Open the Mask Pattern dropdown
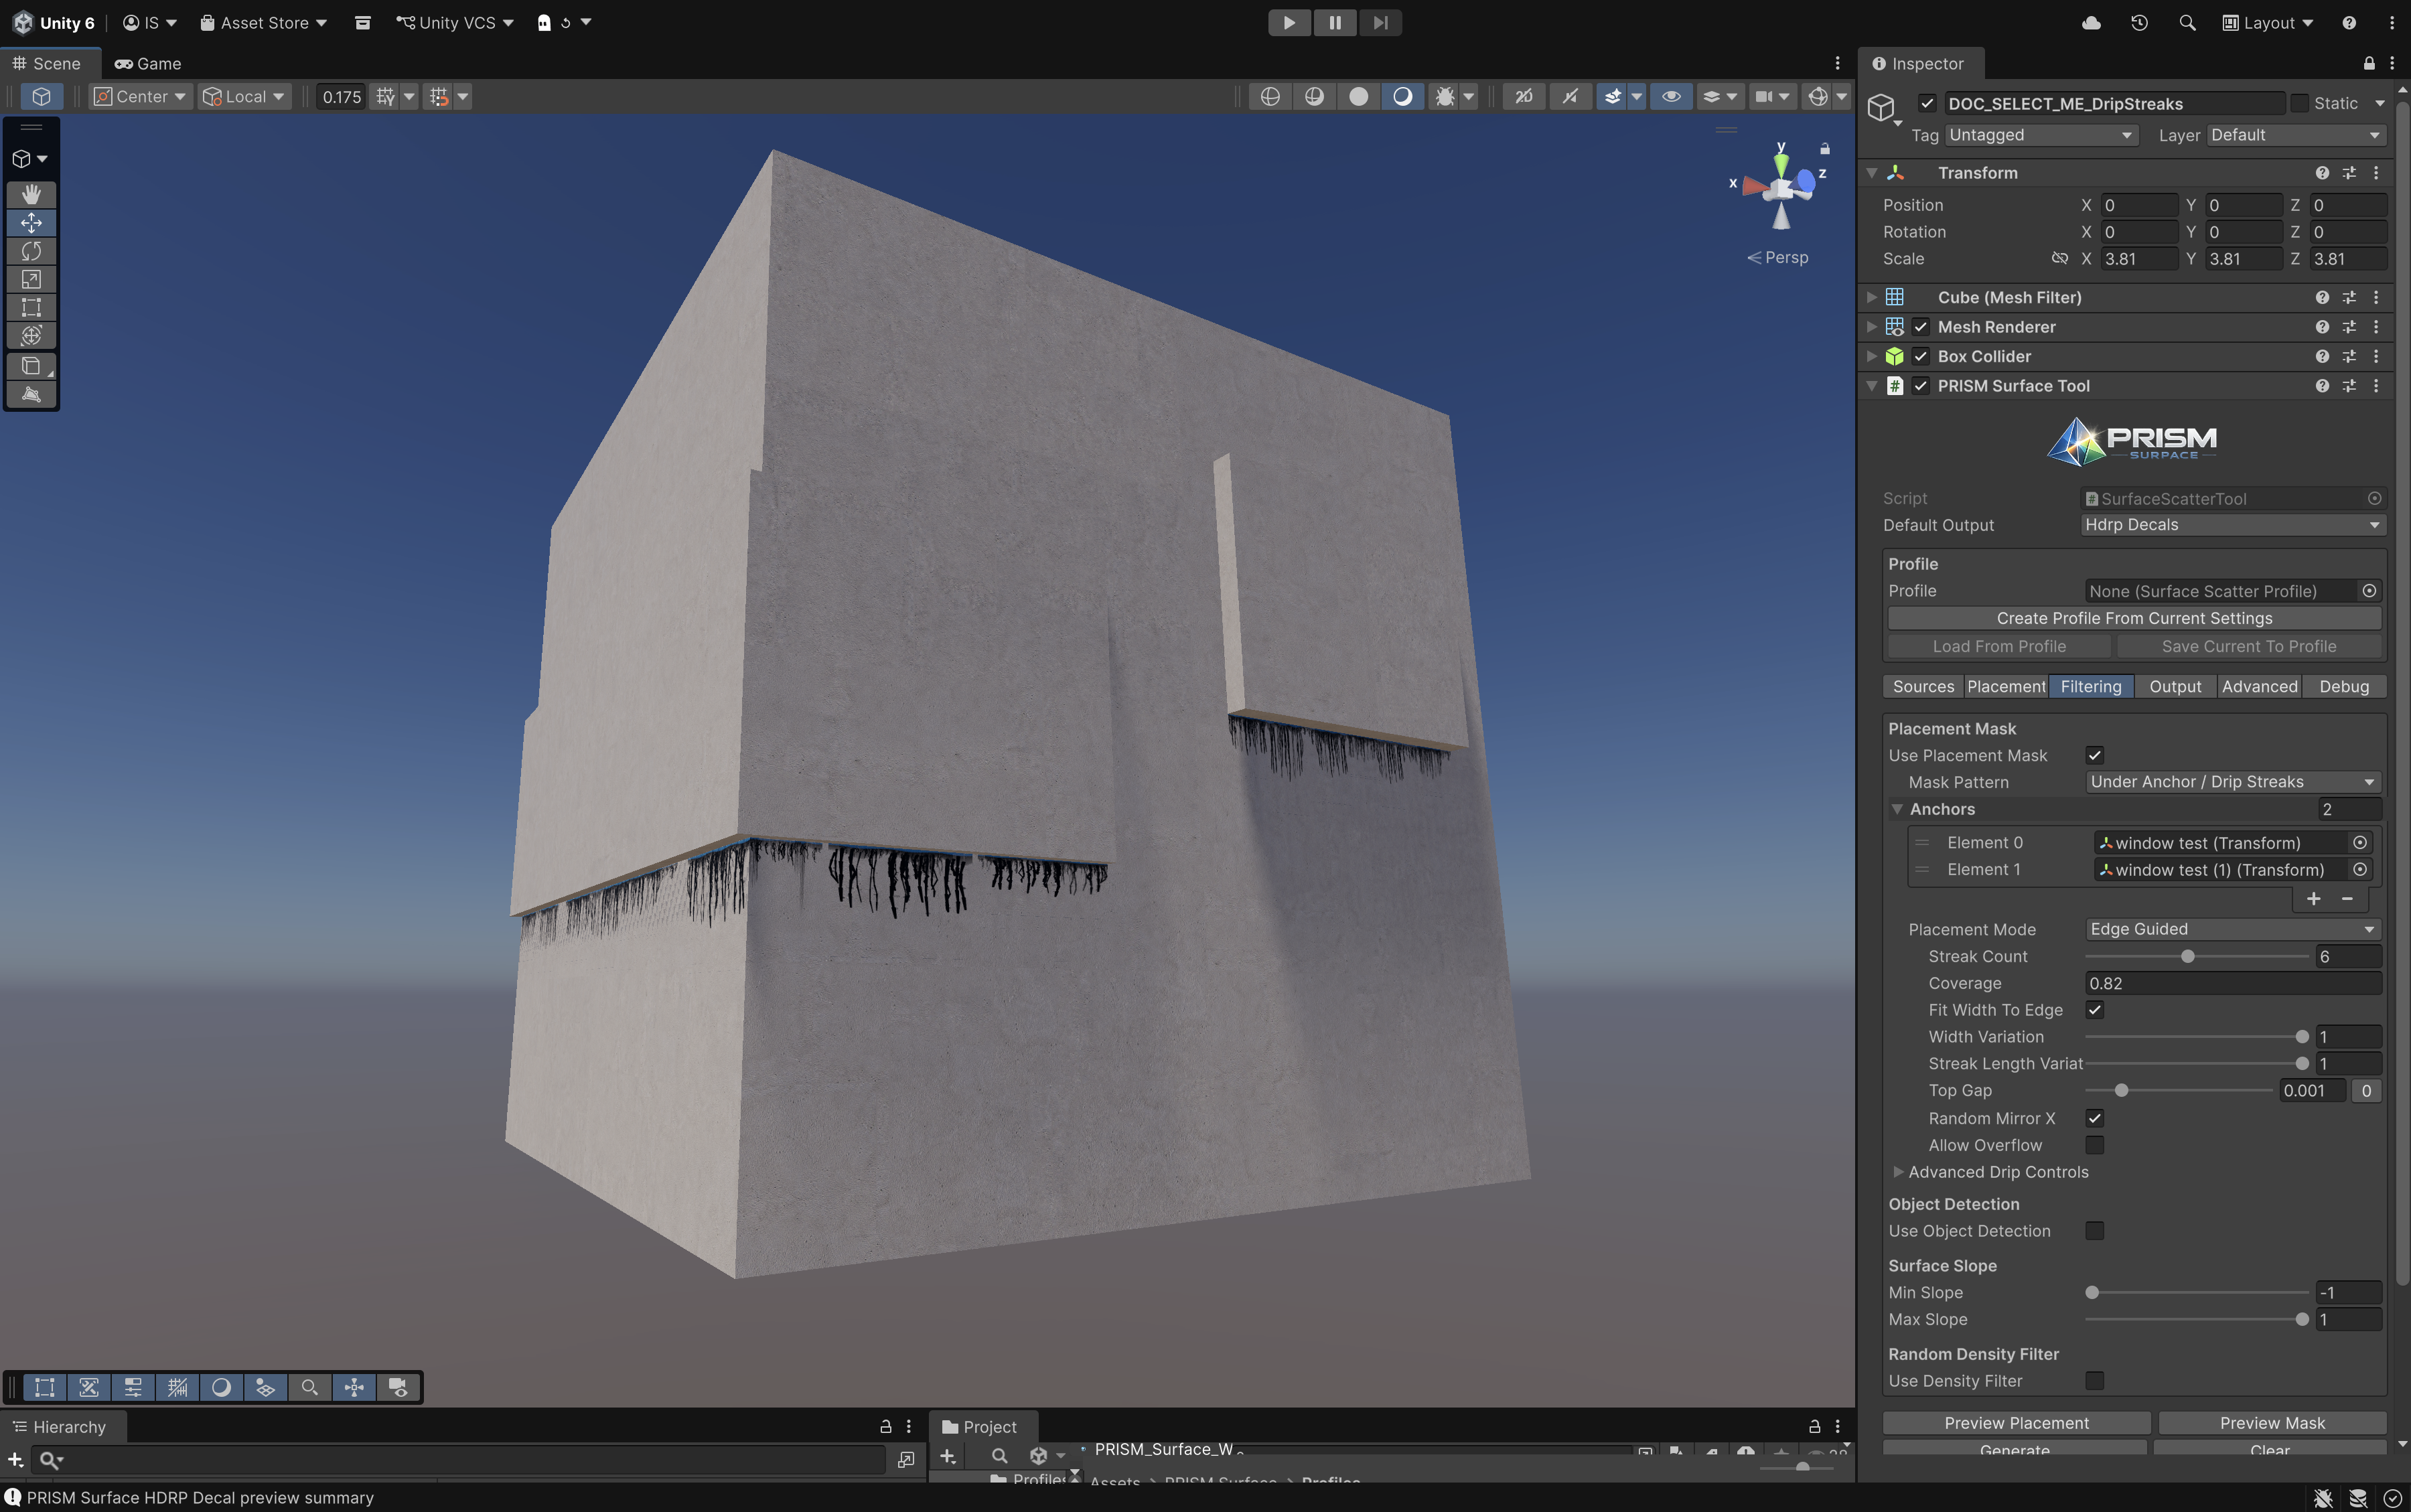 click(2233, 782)
